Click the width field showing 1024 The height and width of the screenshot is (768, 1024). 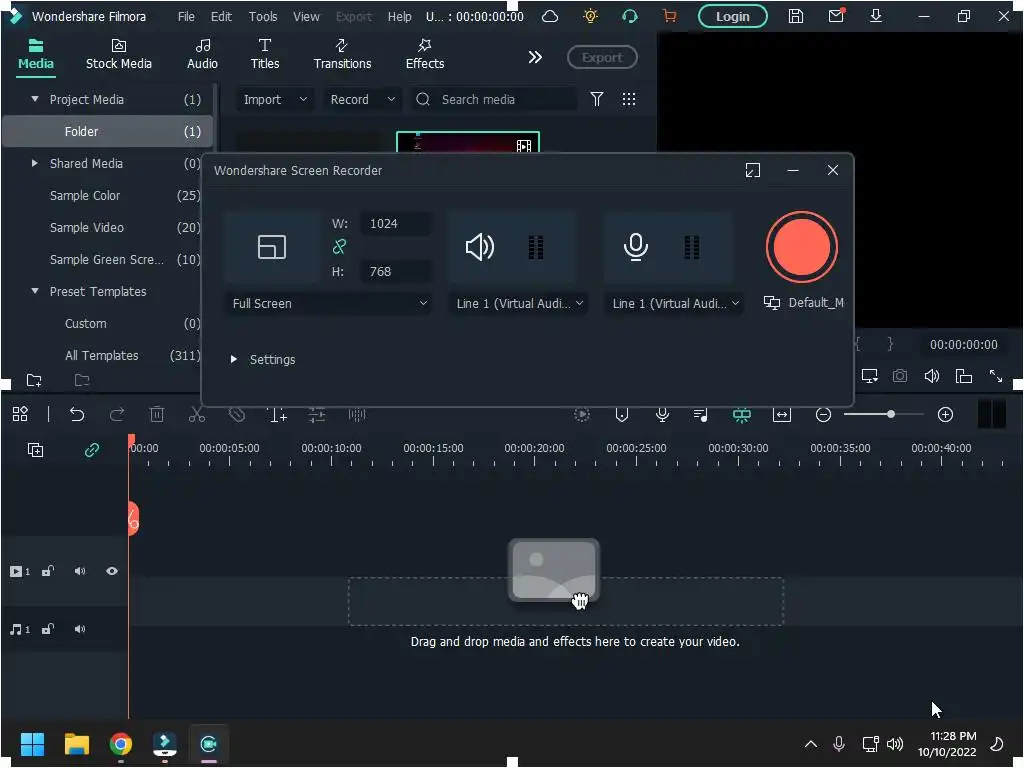tap(395, 223)
